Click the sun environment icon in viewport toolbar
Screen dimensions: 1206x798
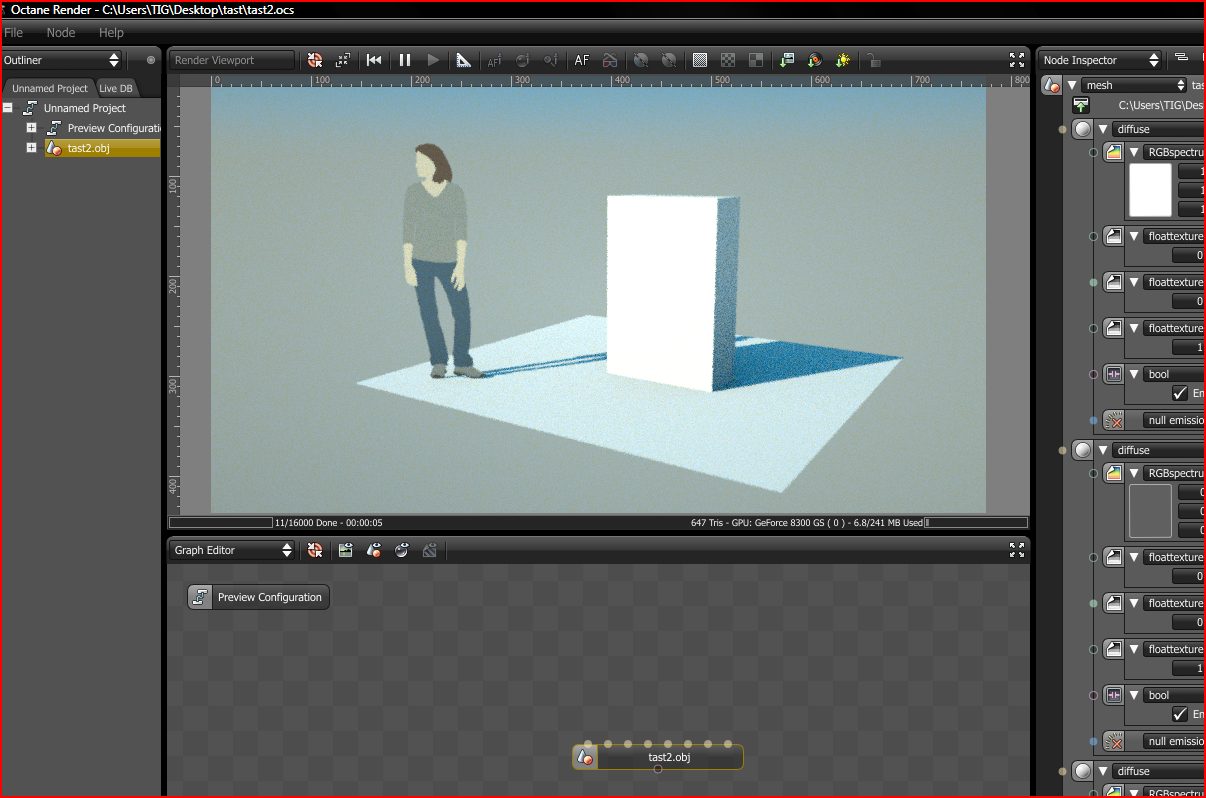click(x=843, y=60)
